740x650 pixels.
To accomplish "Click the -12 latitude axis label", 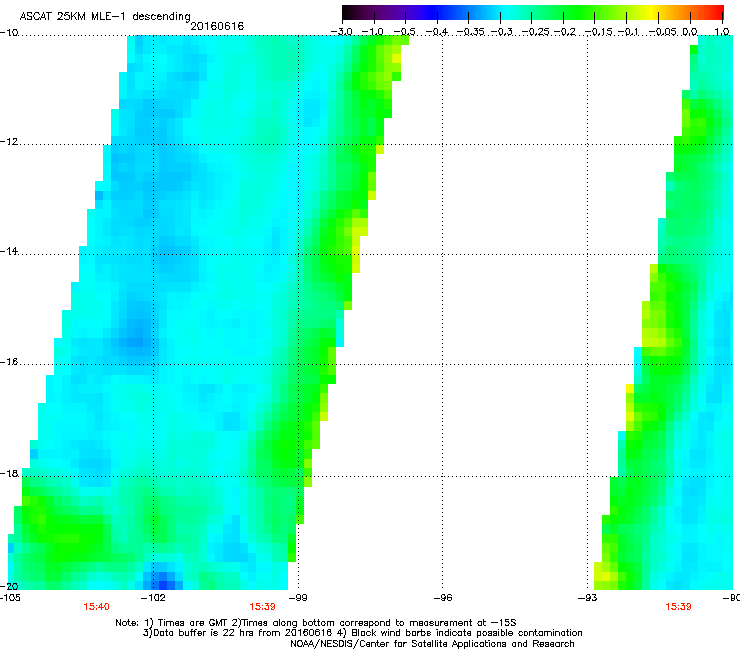I will 9,142.
